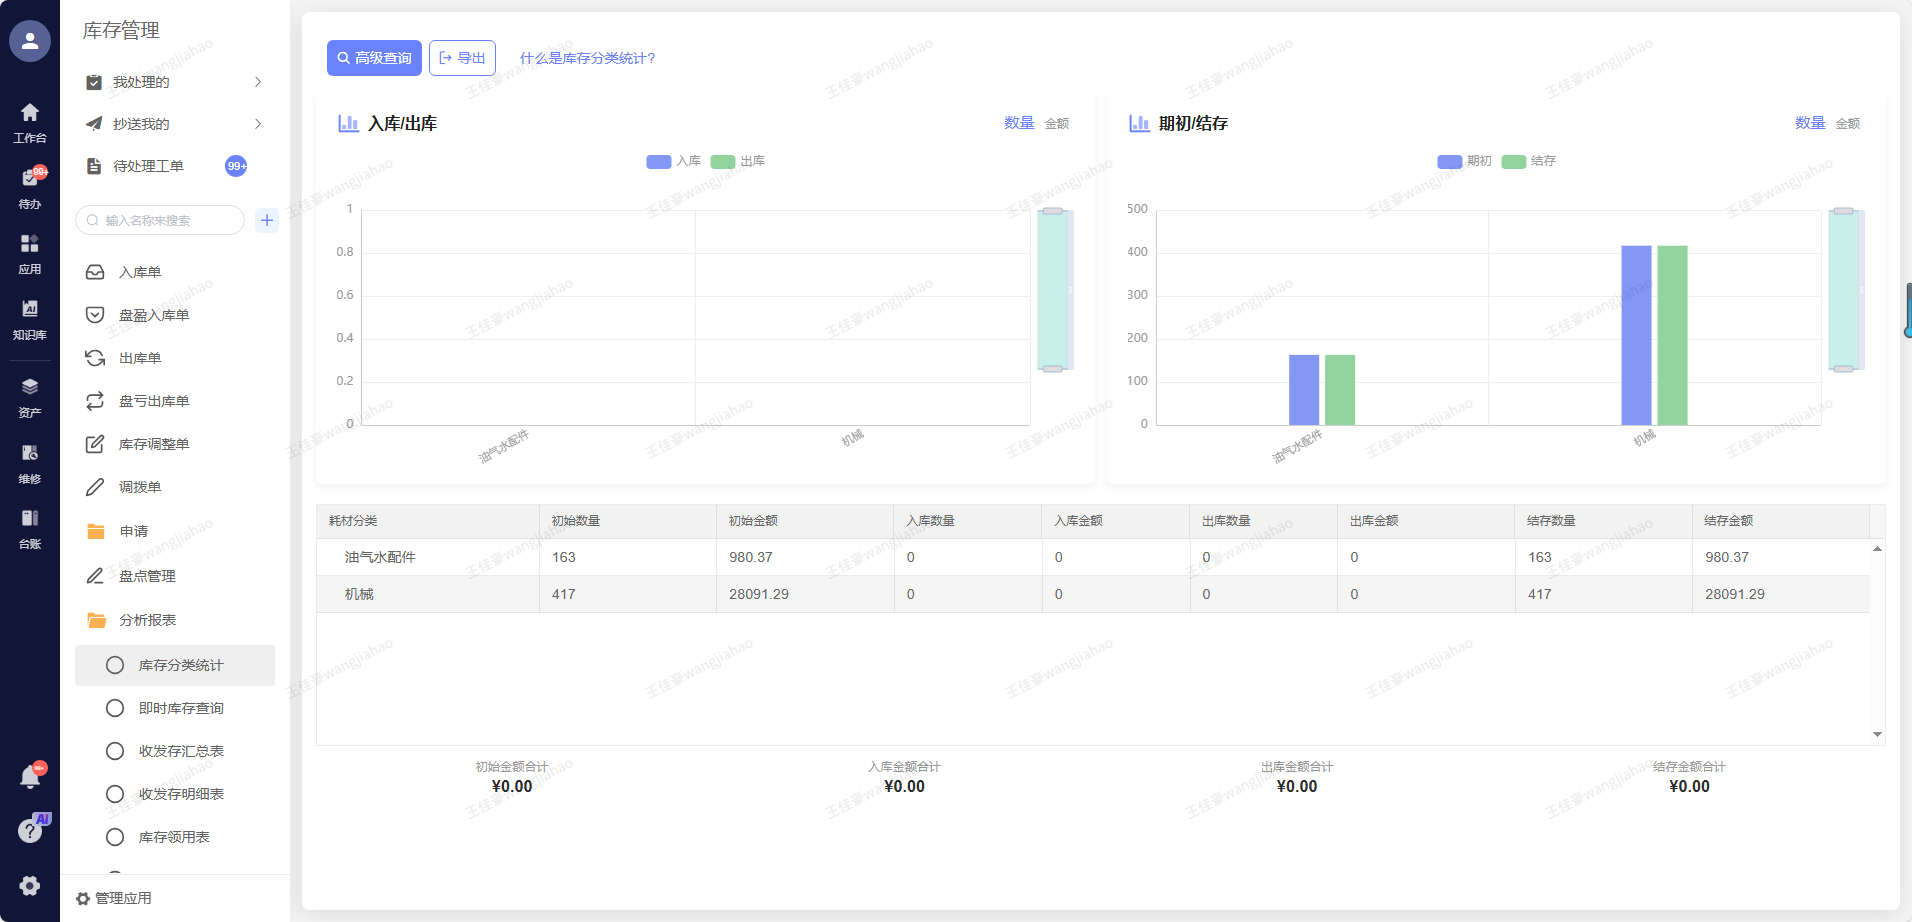The width and height of the screenshot is (1912, 922).
Task: Expand the 我处理的 menu chevron
Action: pos(258,82)
